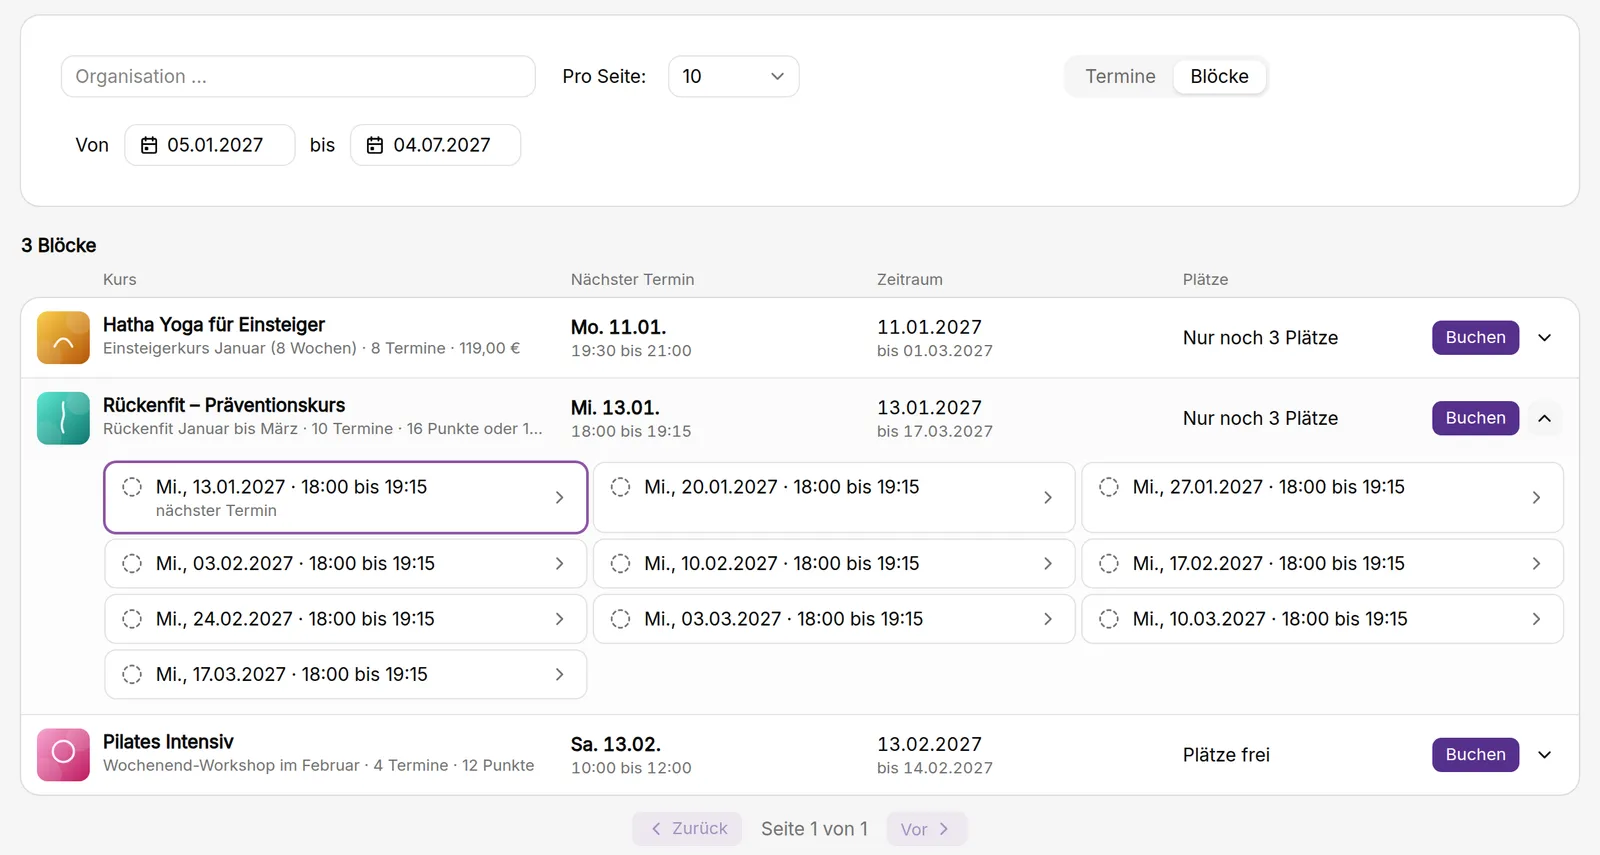Select the Blöcke tab

pyautogui.click(x=1219, y=77)
